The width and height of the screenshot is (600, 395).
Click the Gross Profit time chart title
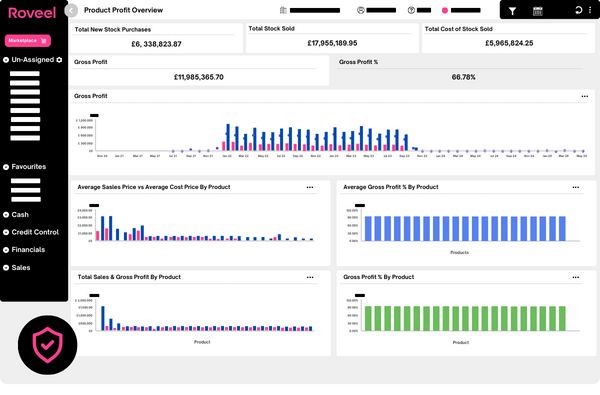[x=91, y=96]
